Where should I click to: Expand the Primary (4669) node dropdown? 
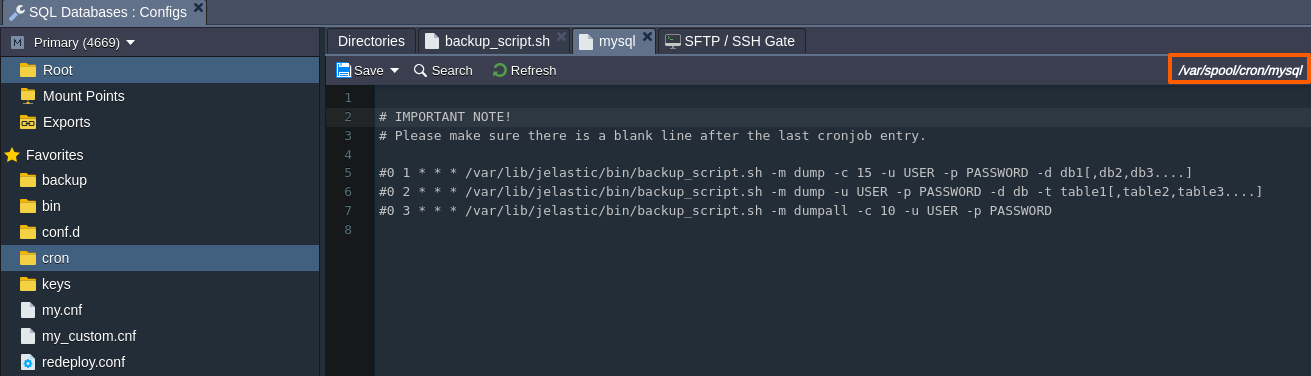[x=131, y=43]
